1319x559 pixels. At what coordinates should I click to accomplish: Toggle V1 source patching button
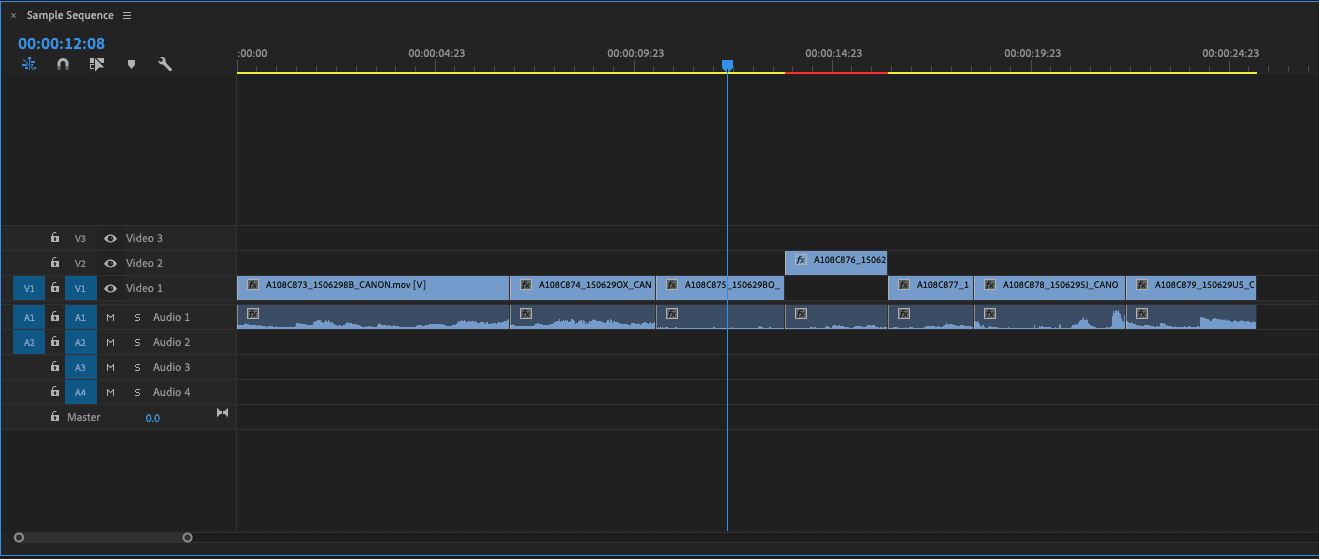click(x=29, y=288)
